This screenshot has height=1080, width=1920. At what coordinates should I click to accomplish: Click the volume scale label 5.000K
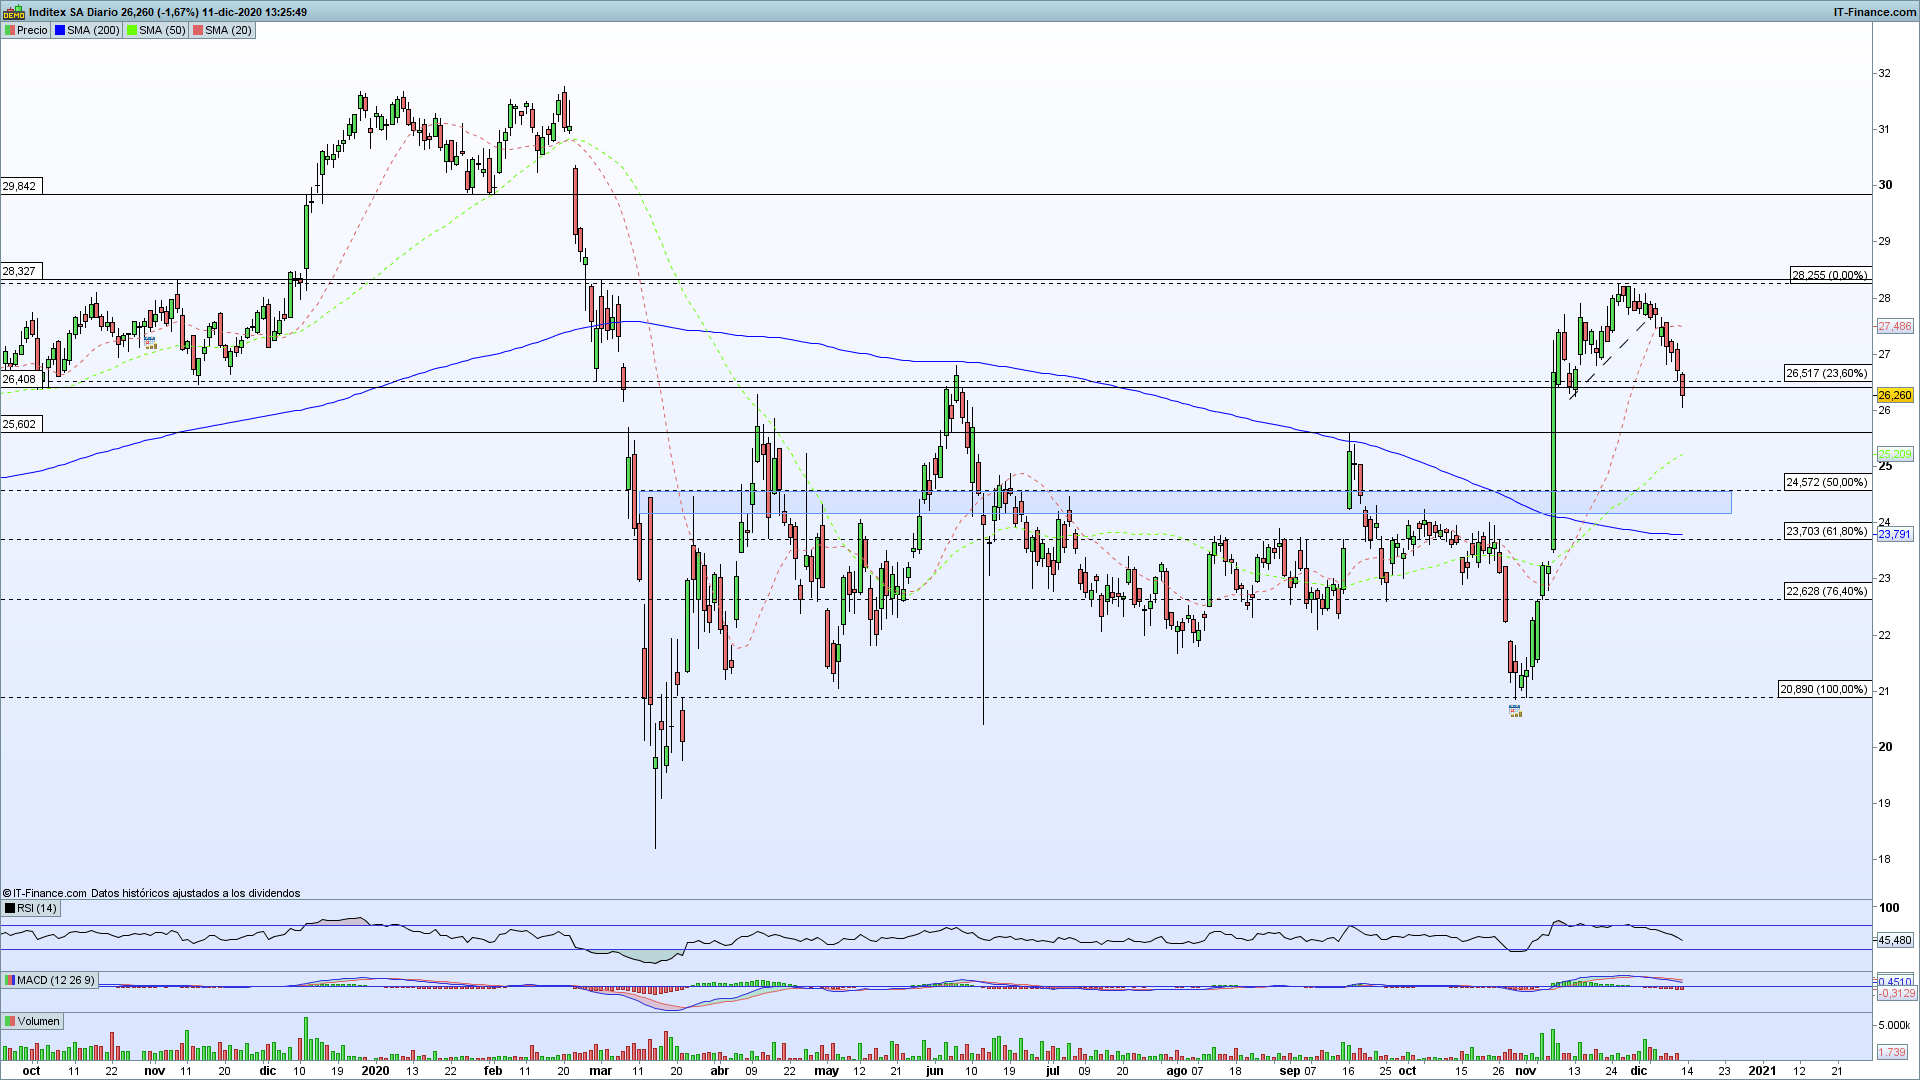click(1893, 1025)
